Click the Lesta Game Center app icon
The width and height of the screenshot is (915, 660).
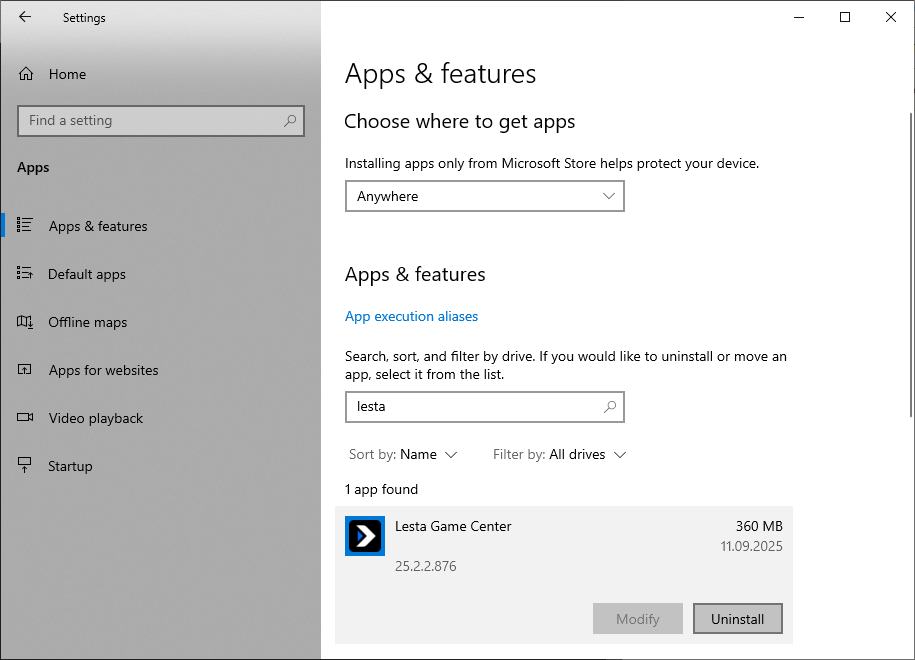tap(365, 536)
